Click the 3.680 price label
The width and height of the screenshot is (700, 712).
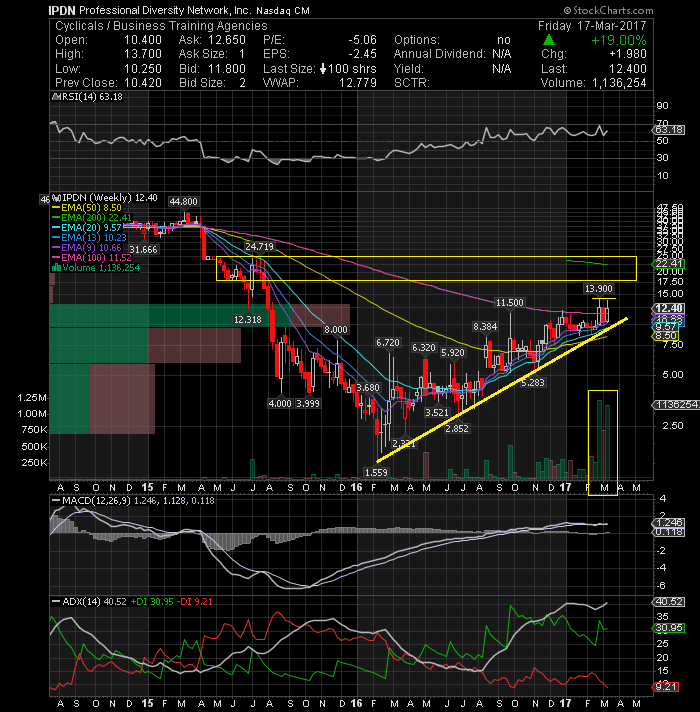tap(368, 388)
